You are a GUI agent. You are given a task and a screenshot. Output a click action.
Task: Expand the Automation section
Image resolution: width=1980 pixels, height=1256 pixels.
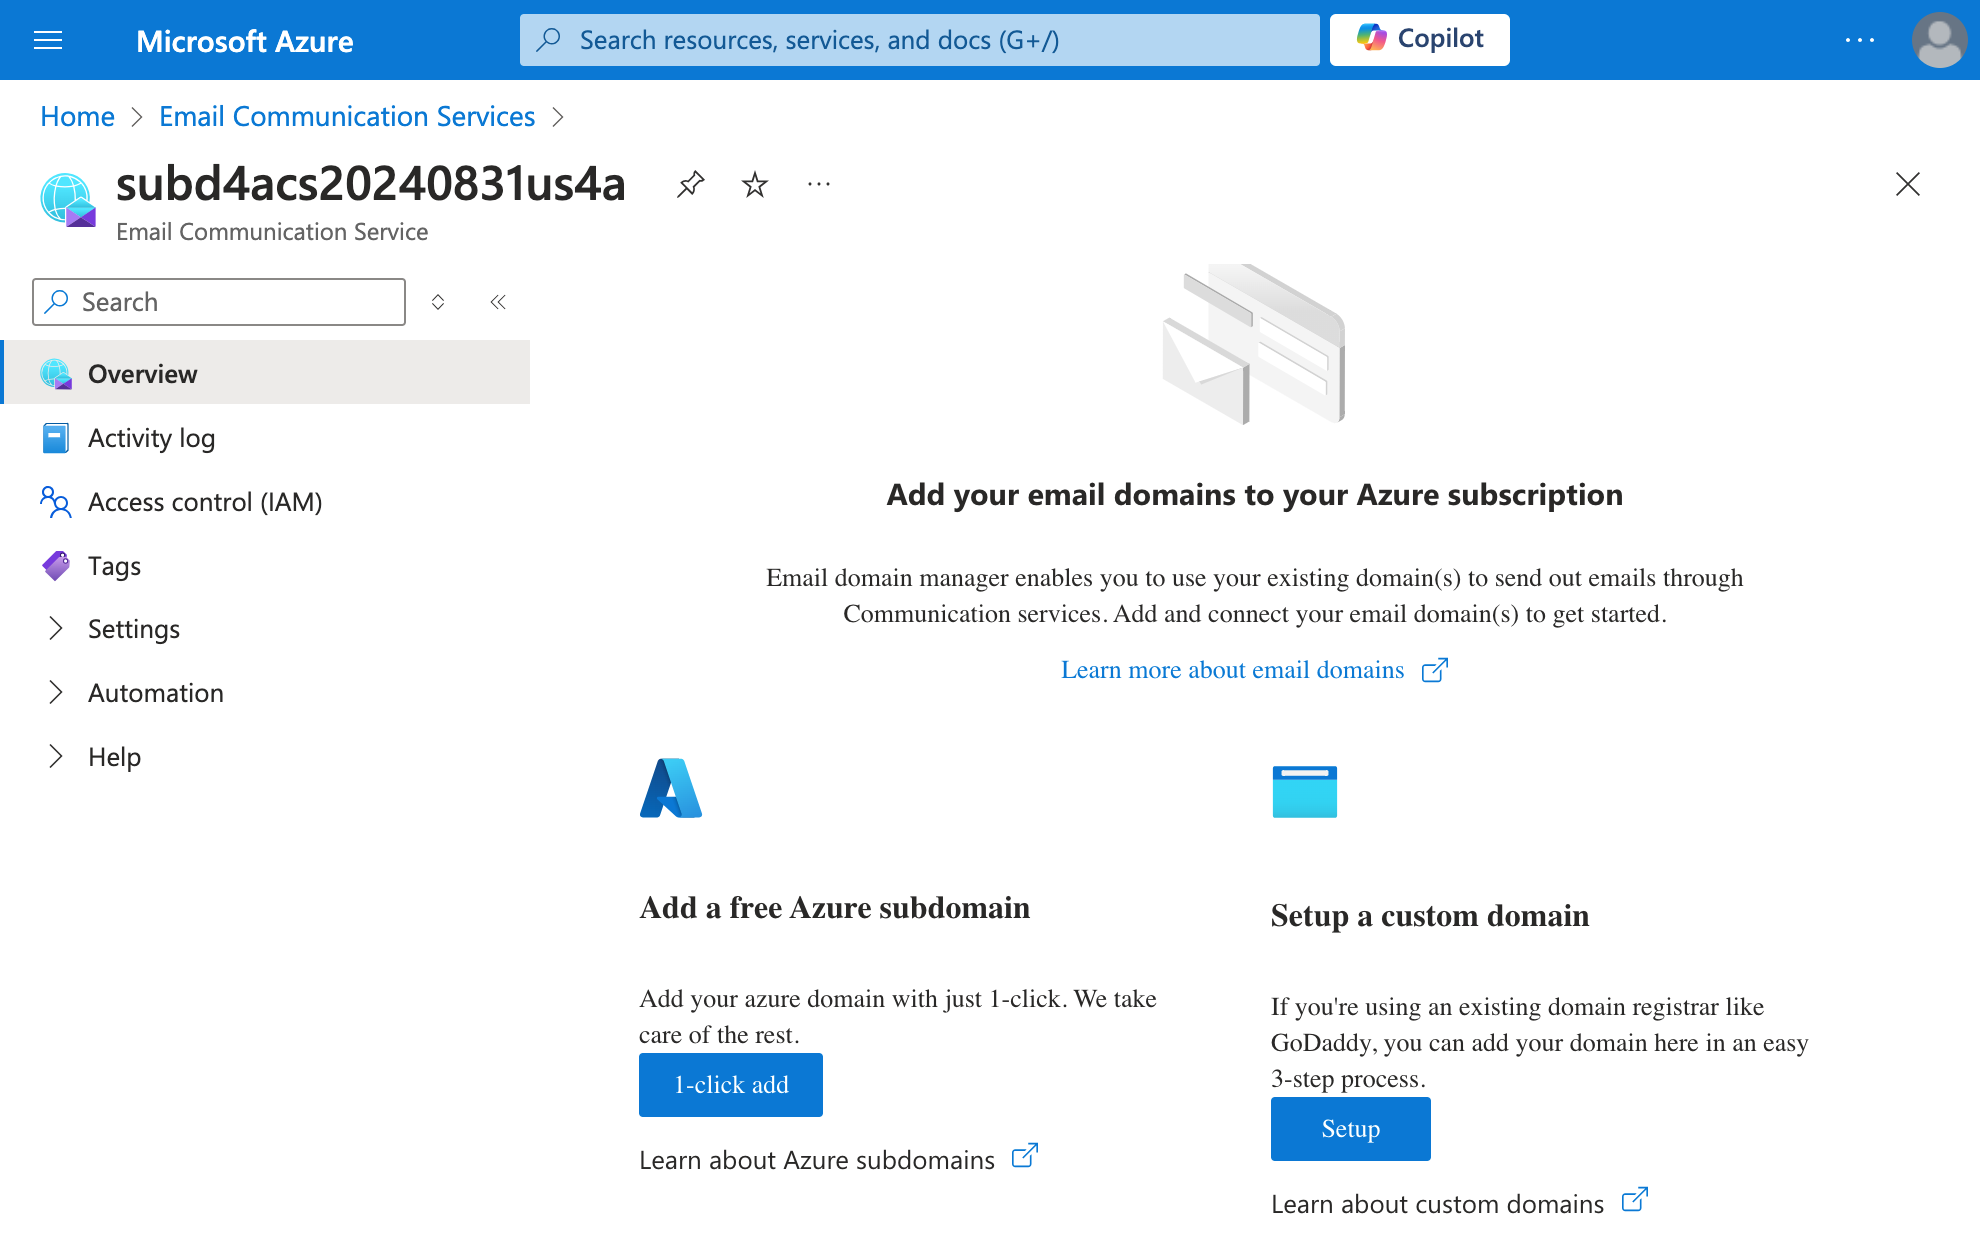click(52, 692)
